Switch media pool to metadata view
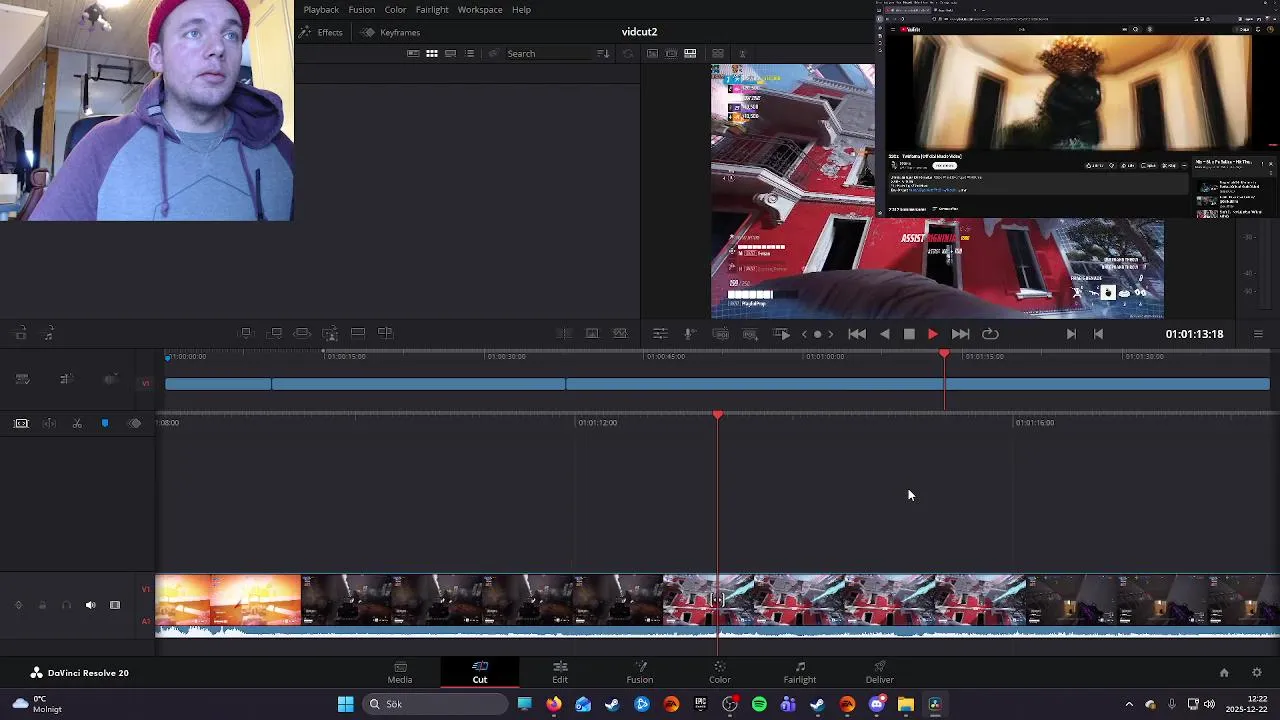 (413, 53)
